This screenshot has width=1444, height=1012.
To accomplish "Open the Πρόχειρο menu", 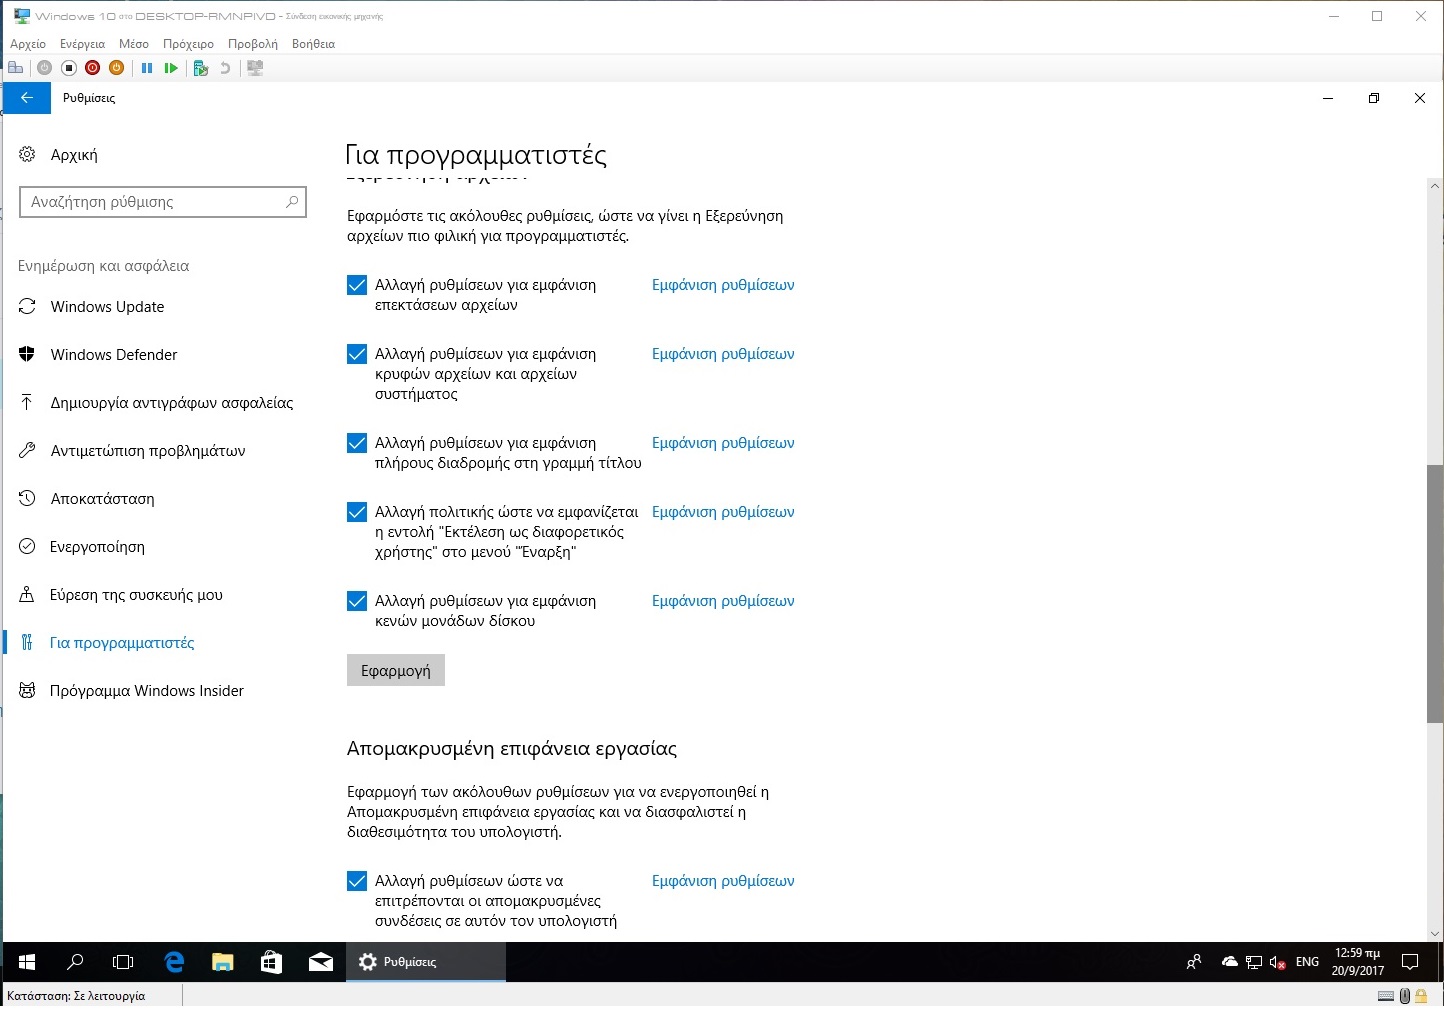I will pyautogui.click(x=188, y=44).
